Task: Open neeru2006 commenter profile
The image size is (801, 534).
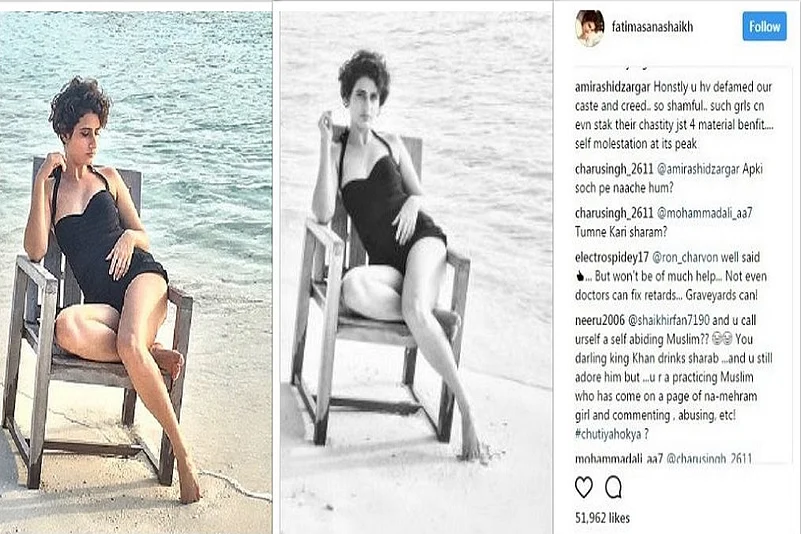Action: pyautogui.click(x=600, y=320)
